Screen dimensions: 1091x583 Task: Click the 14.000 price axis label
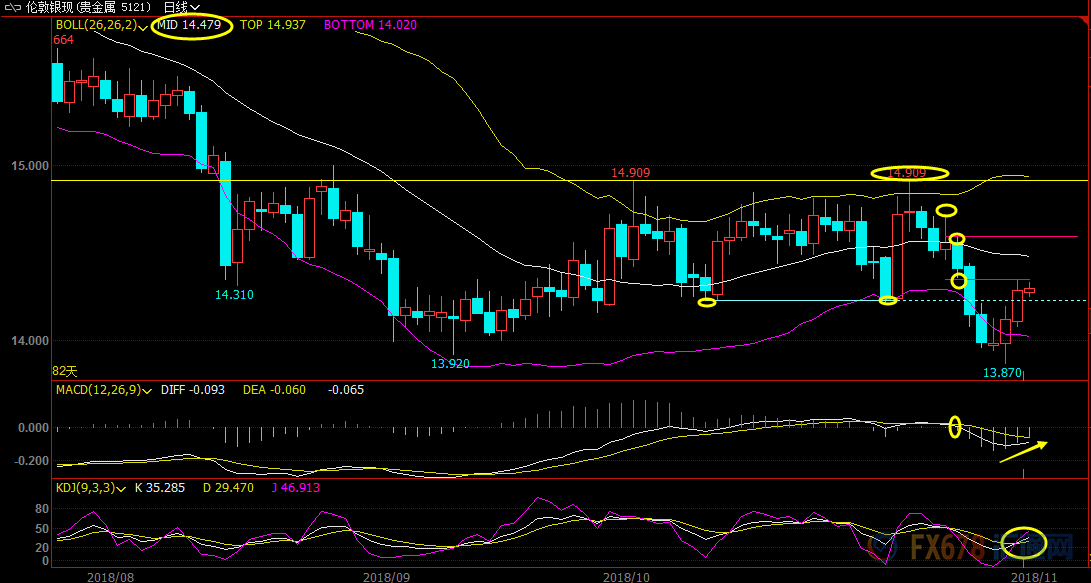(32, 341)
